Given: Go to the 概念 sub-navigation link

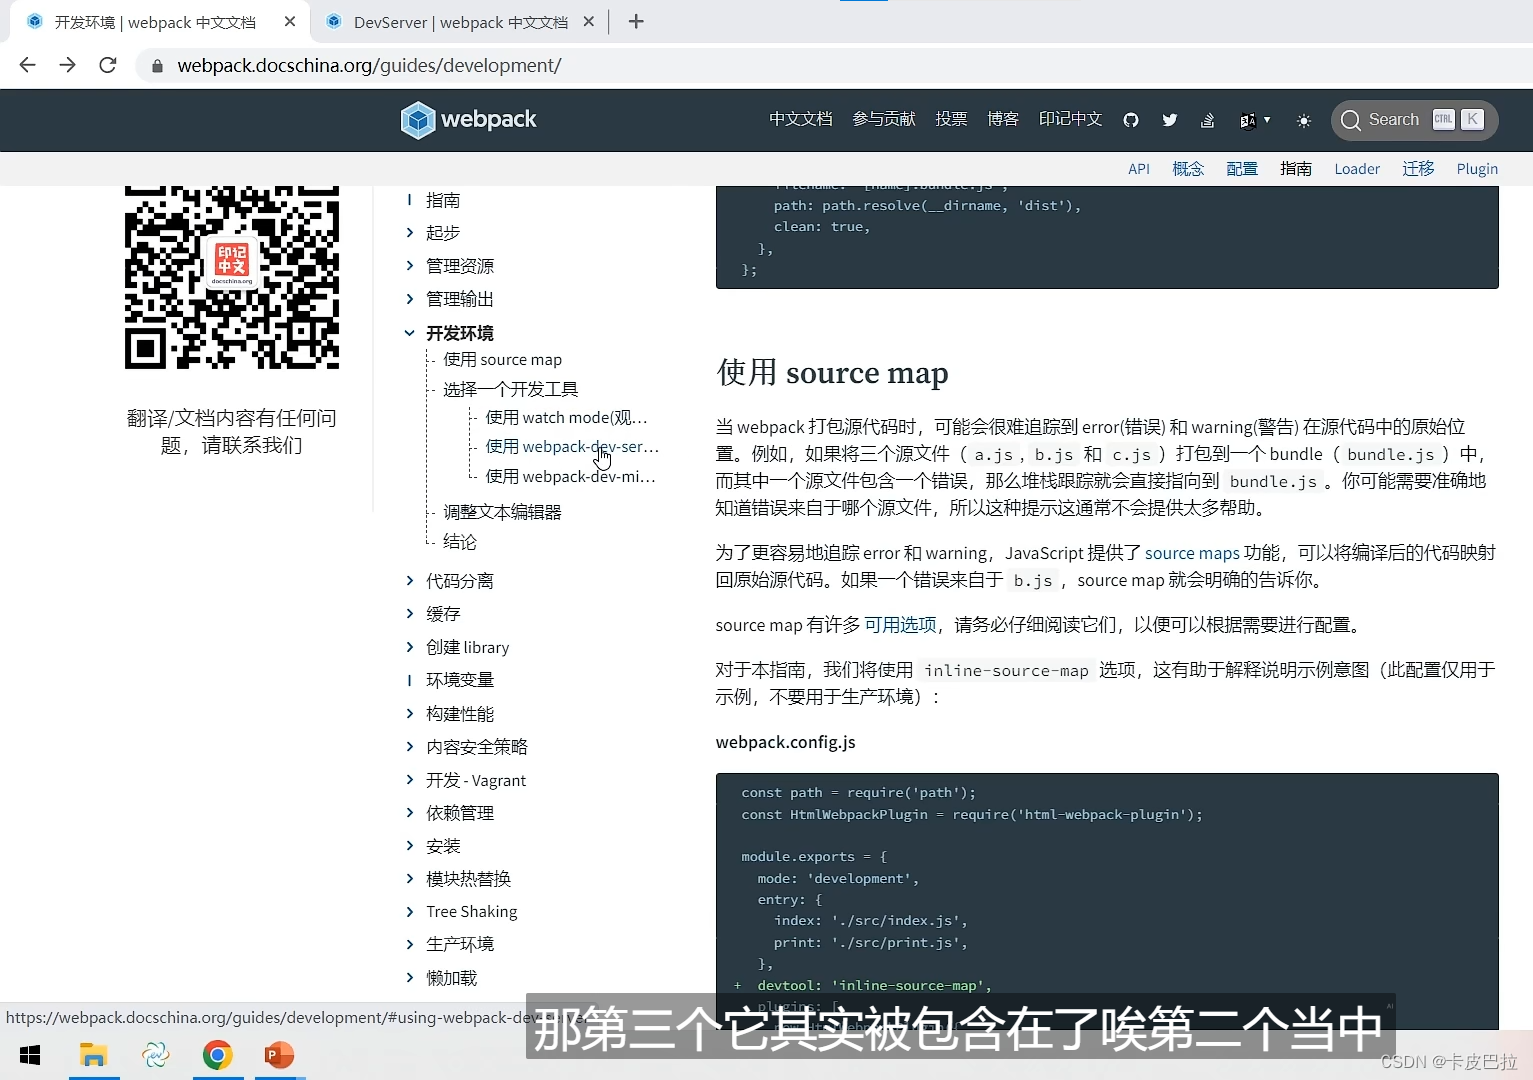Looking at the screenshot, I should [1188, 169].
